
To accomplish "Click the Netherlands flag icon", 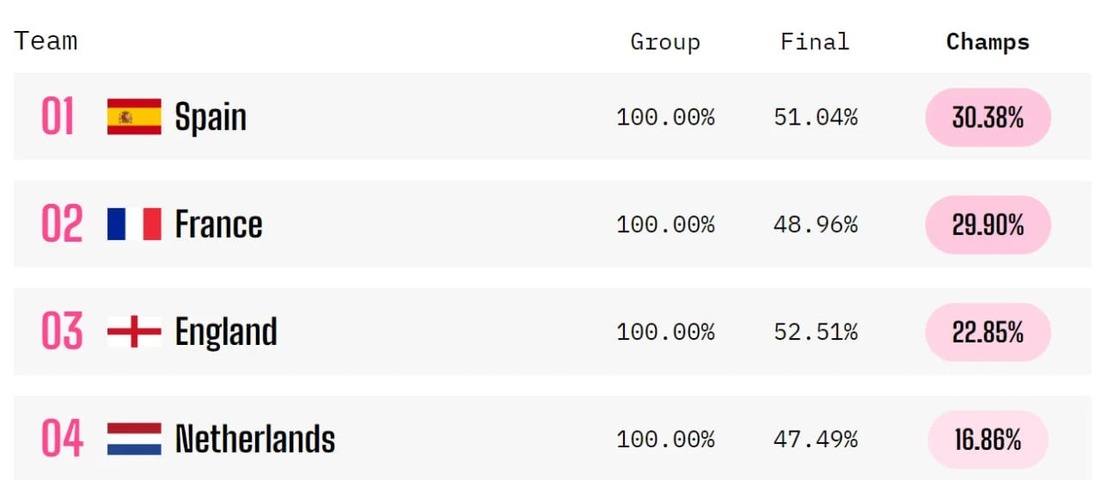I will click(134, 439).
